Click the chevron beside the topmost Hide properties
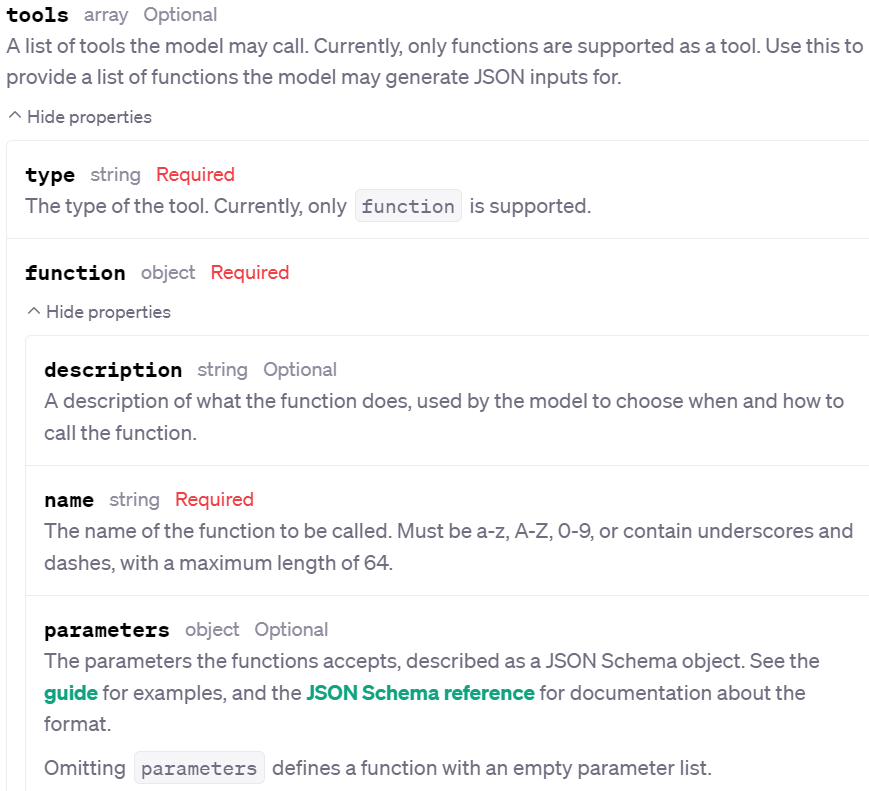Image resolution: width=869 pixels, height=791 pixels. click(14, 116)
